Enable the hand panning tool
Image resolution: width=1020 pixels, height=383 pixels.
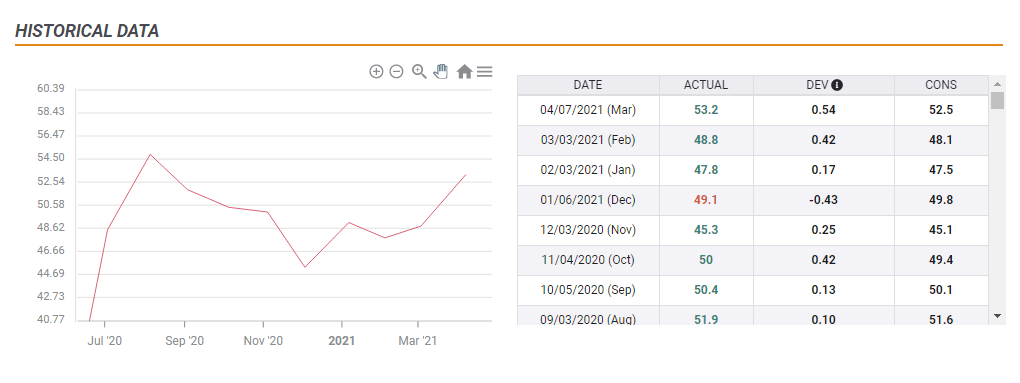pyautogui.click(x=441, y=72)
